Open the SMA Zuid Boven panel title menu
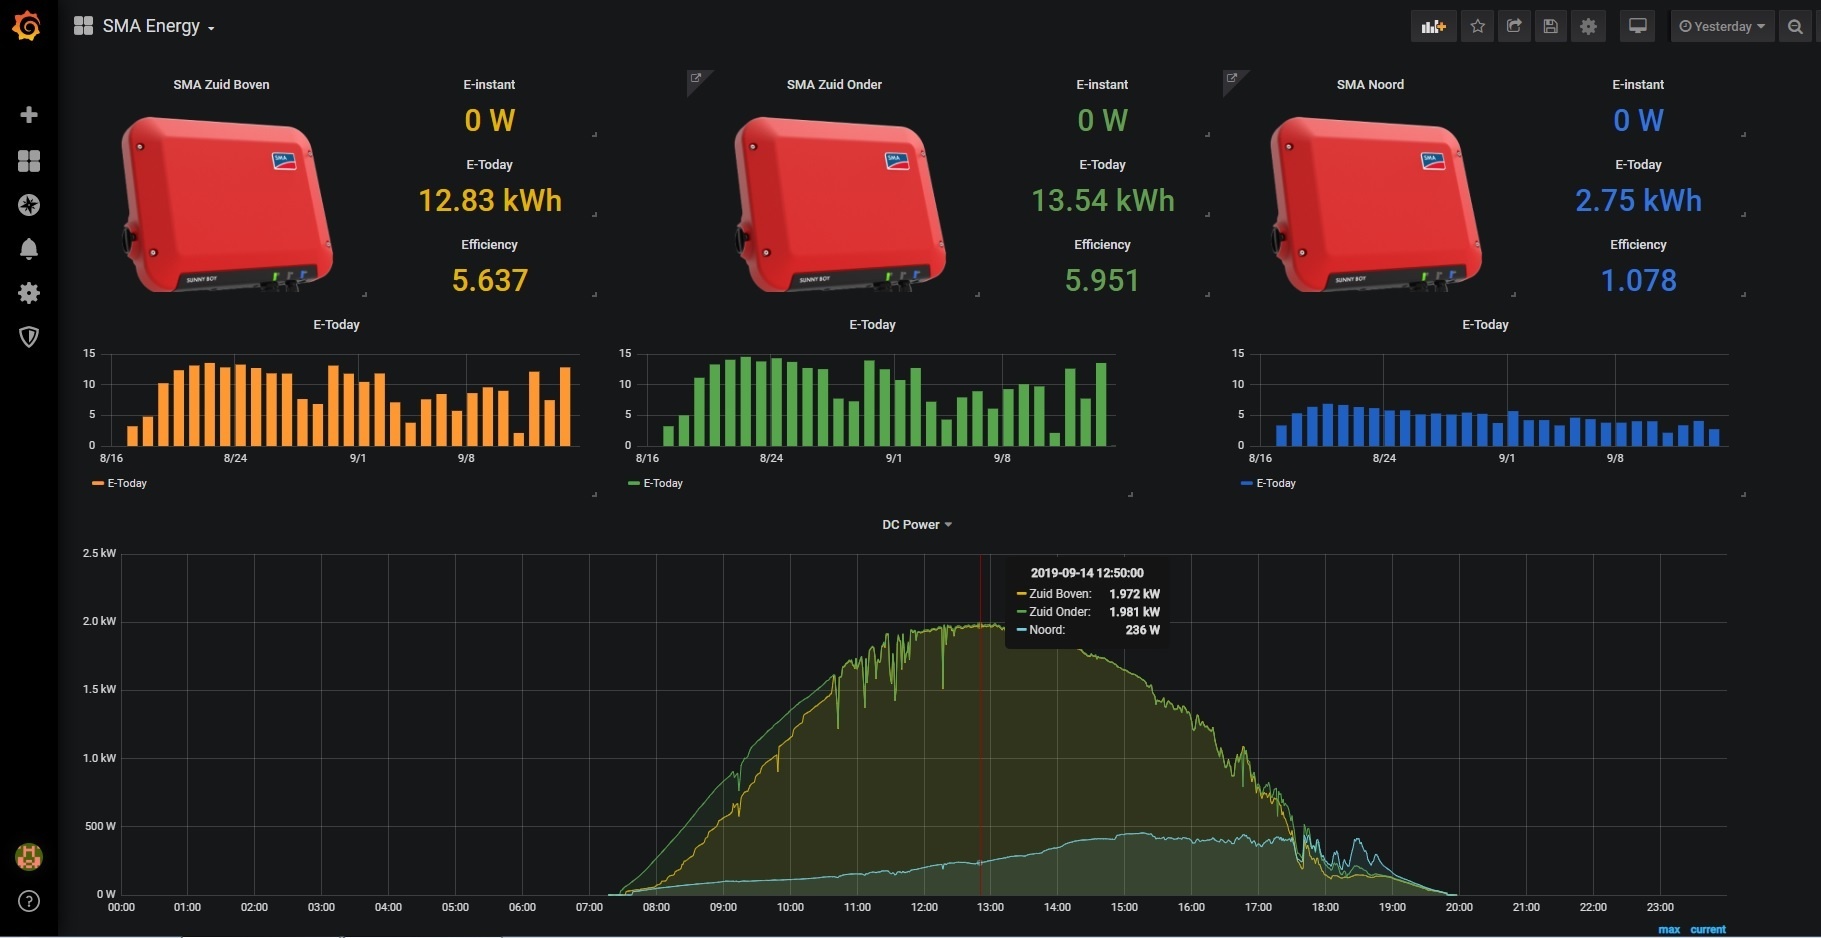 click(221, 85)
